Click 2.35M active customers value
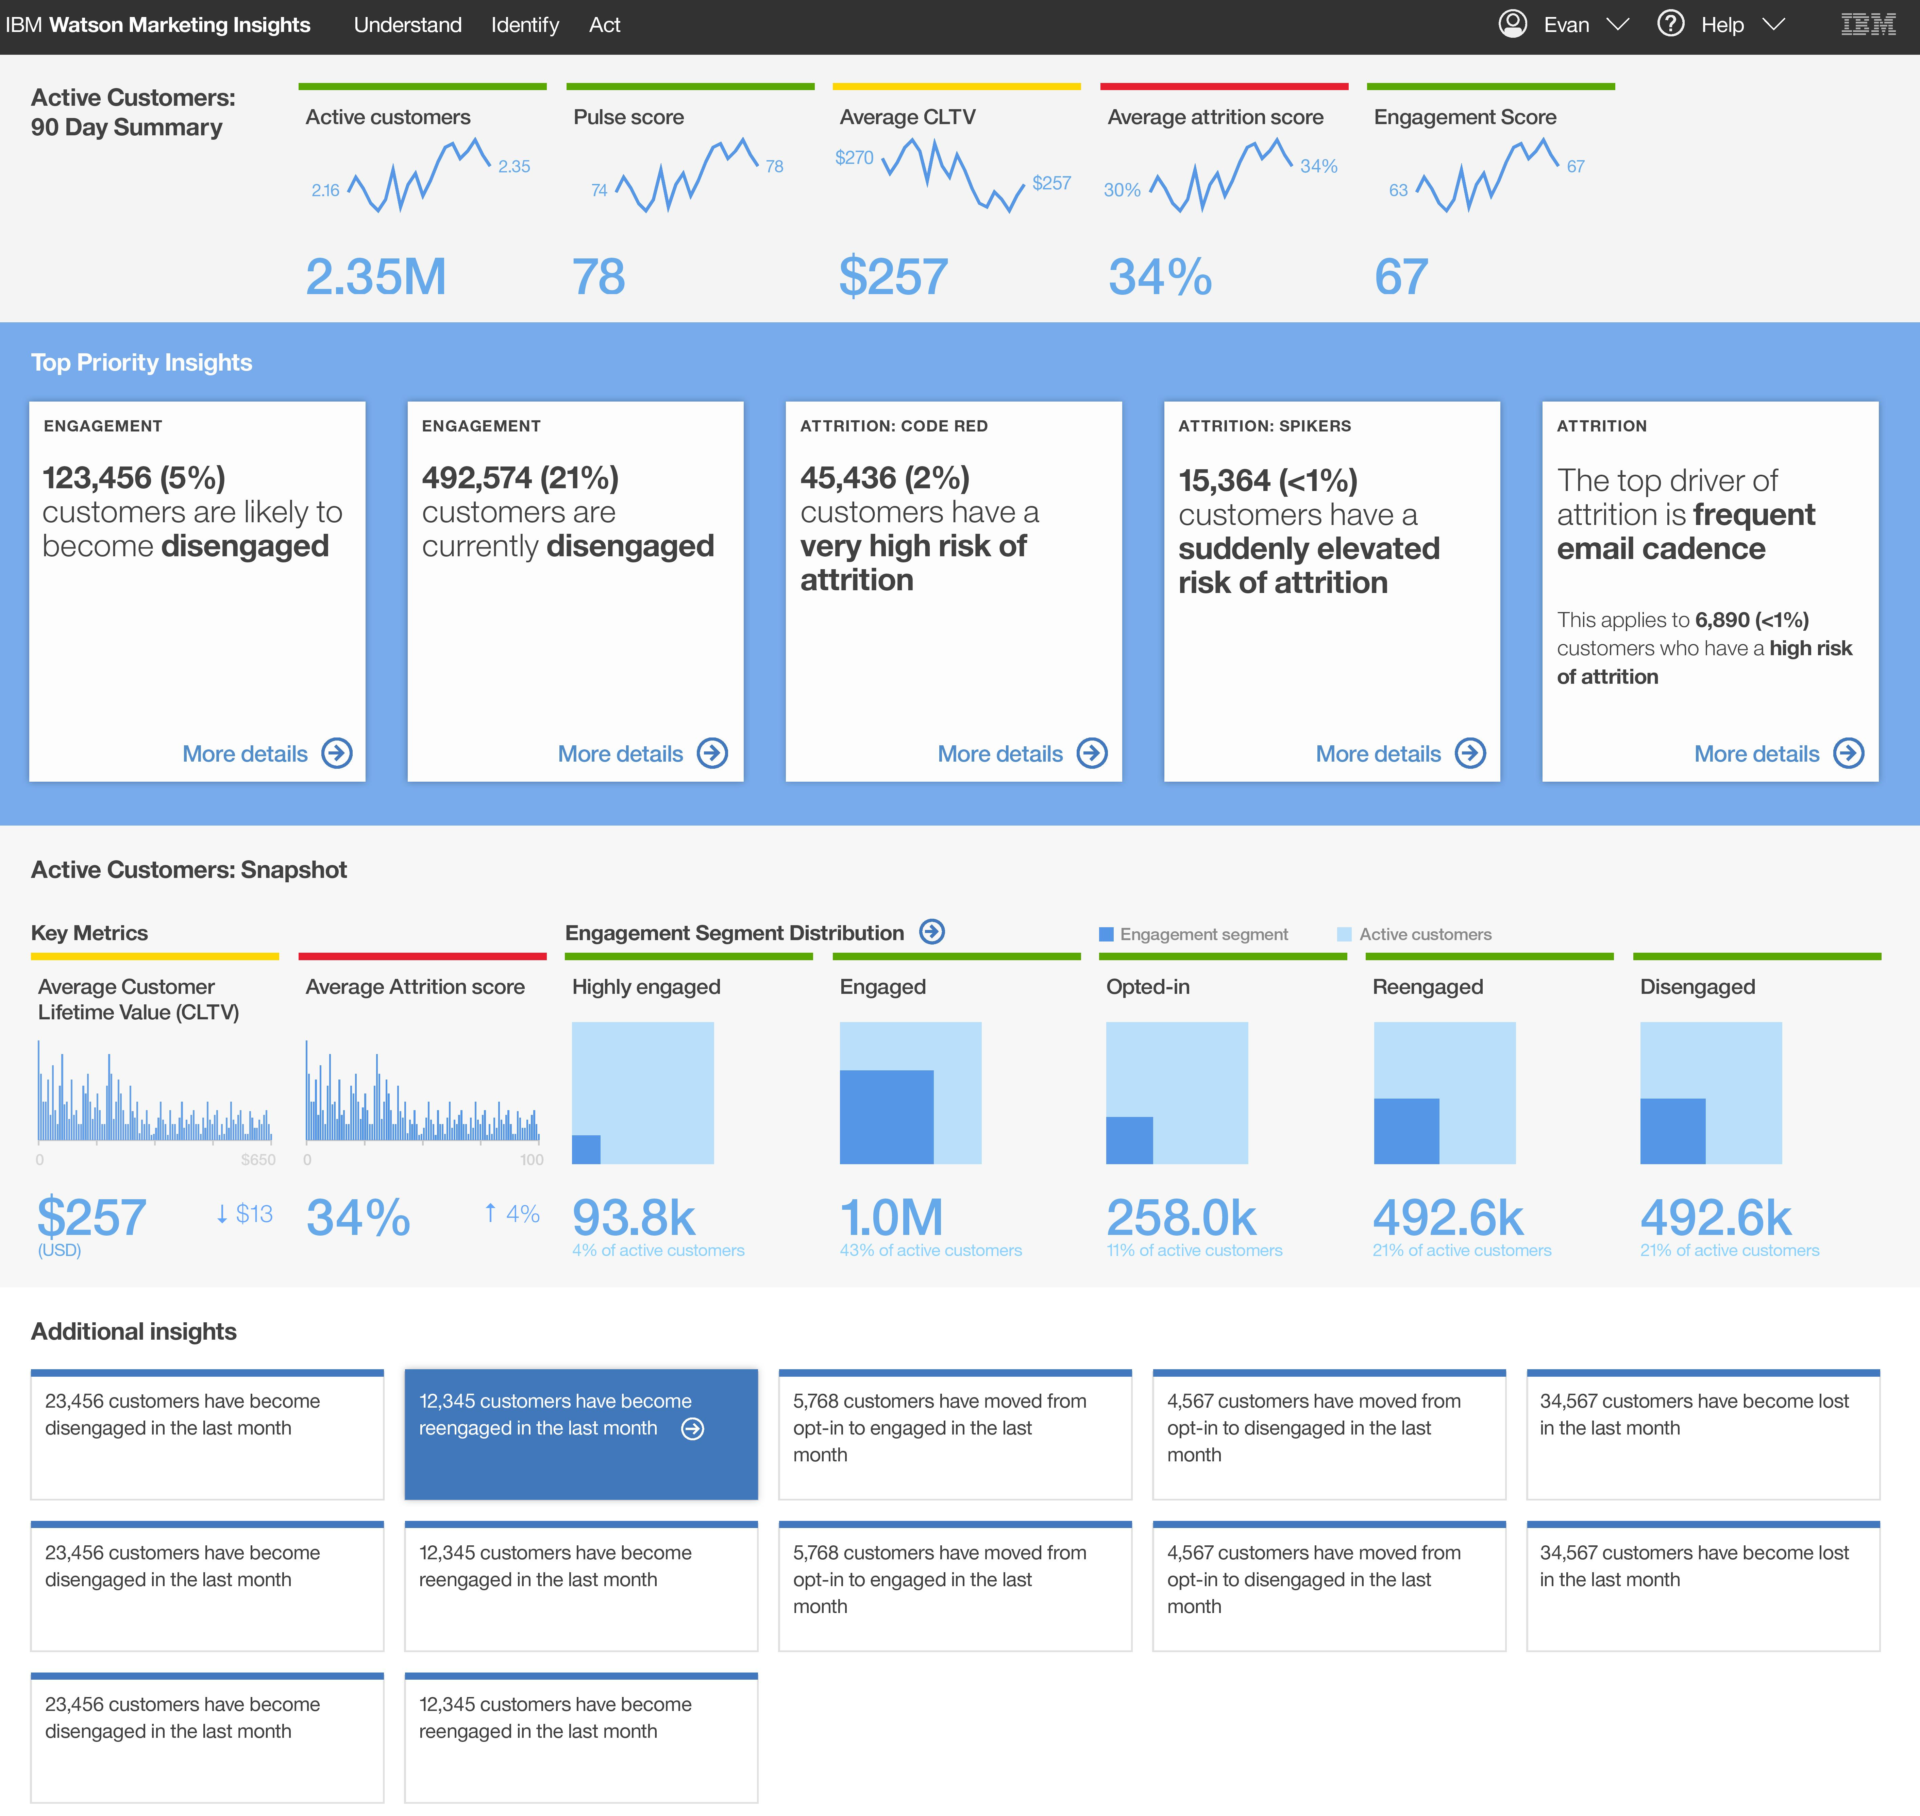This screenshot has width=1920, height=1816. (376, 277)
